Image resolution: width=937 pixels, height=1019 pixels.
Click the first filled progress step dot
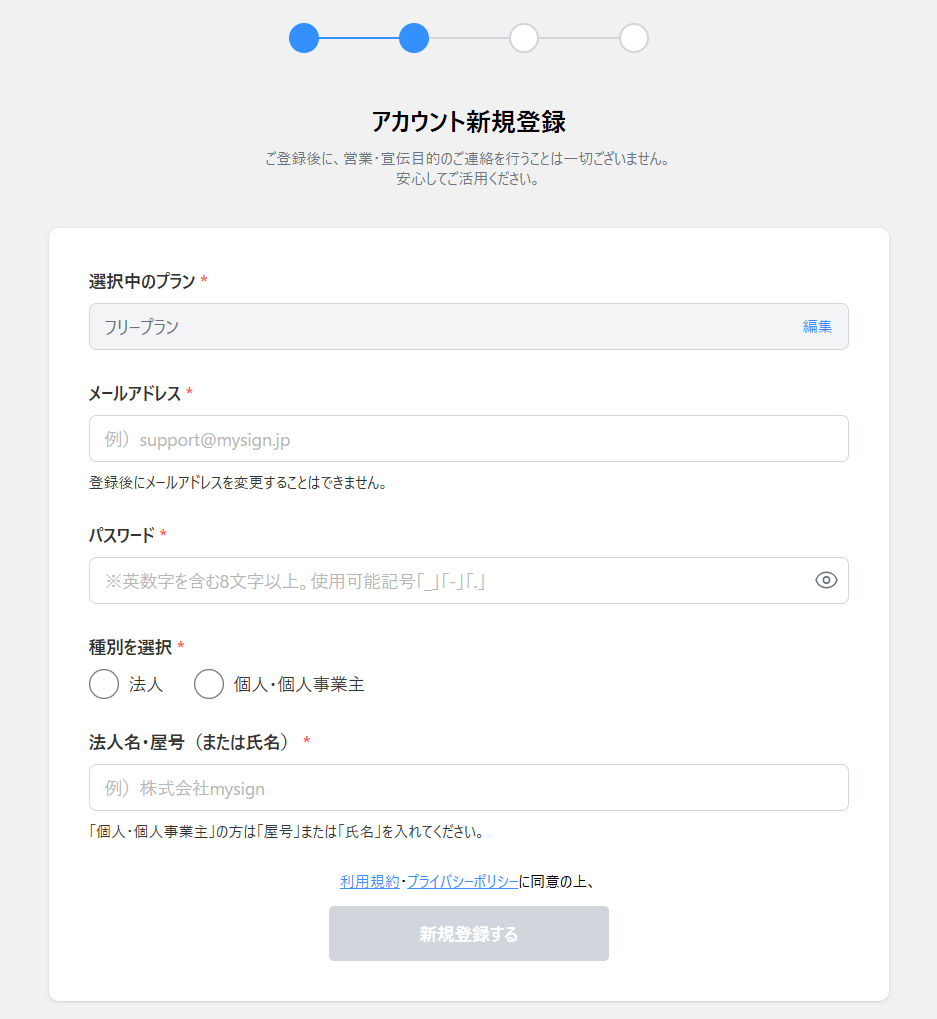point(303,38)
